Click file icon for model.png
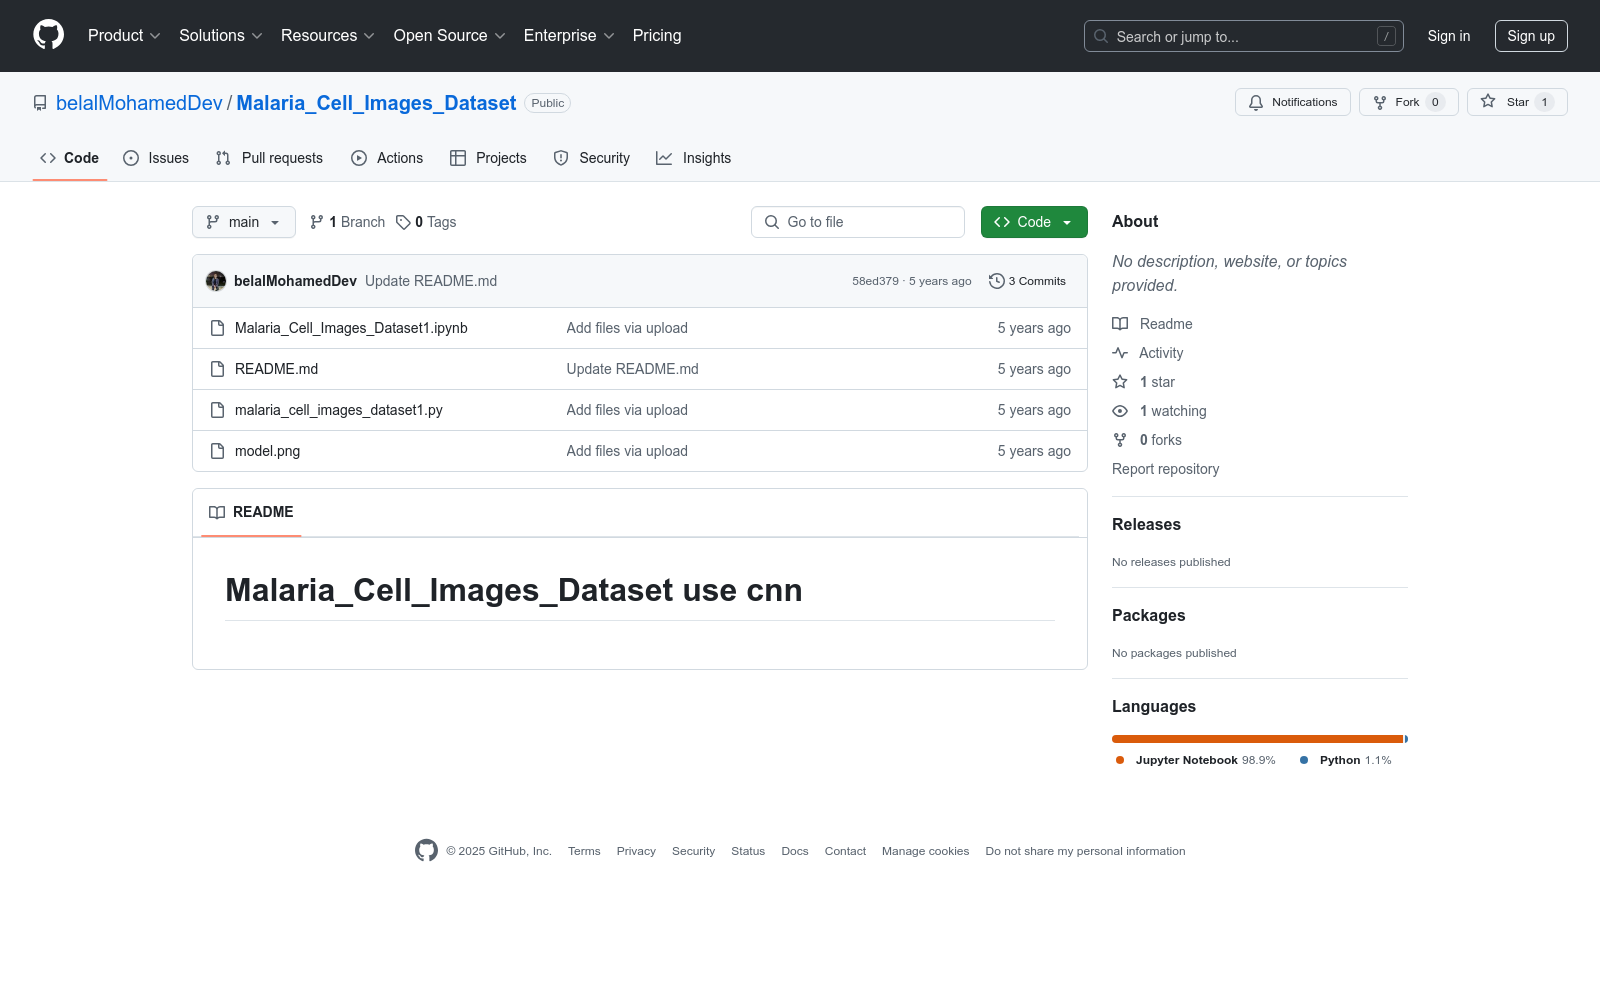The image size is (1600, 1000). point(217,451)
